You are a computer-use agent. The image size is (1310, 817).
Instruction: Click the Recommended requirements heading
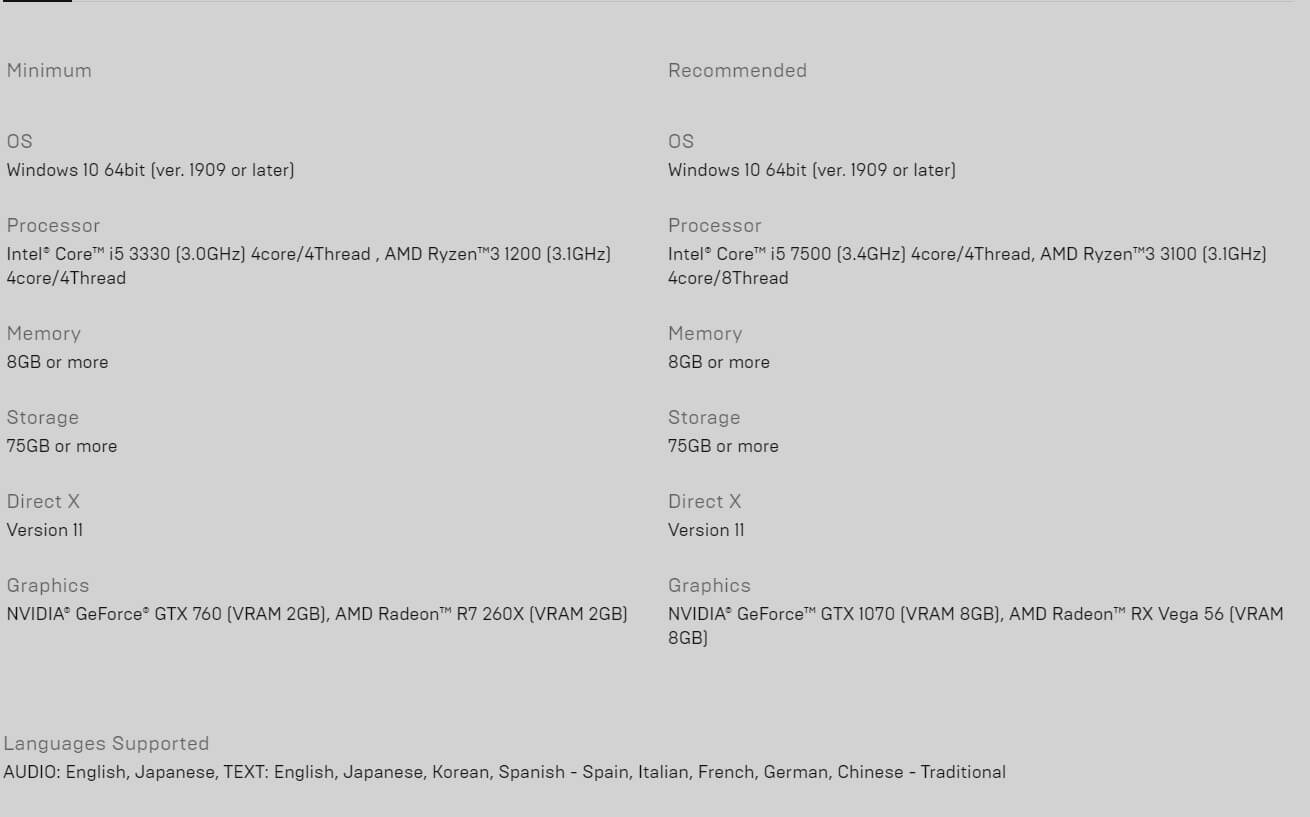tap(737, 71)
